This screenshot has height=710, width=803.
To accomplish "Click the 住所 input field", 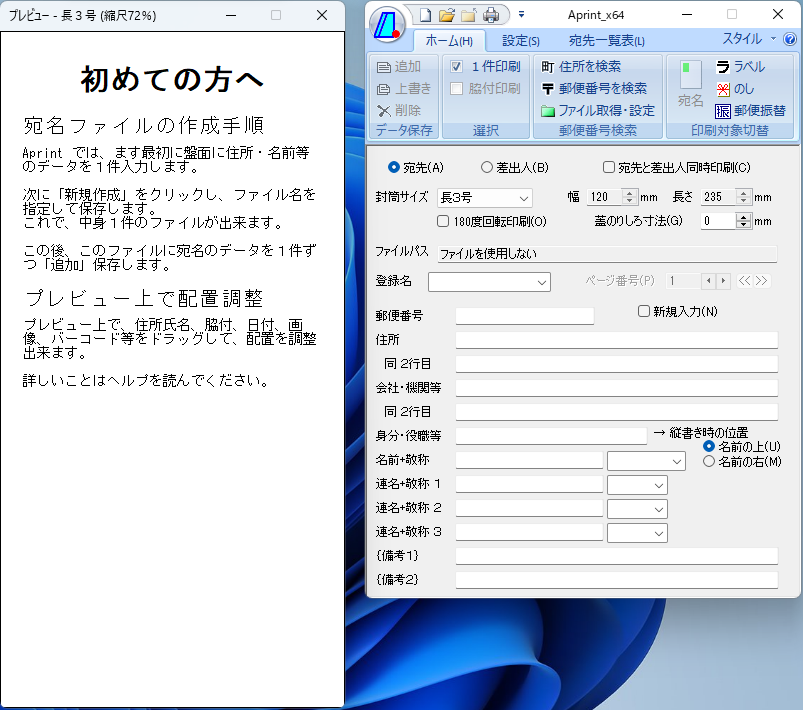I will tap(617, 340).
